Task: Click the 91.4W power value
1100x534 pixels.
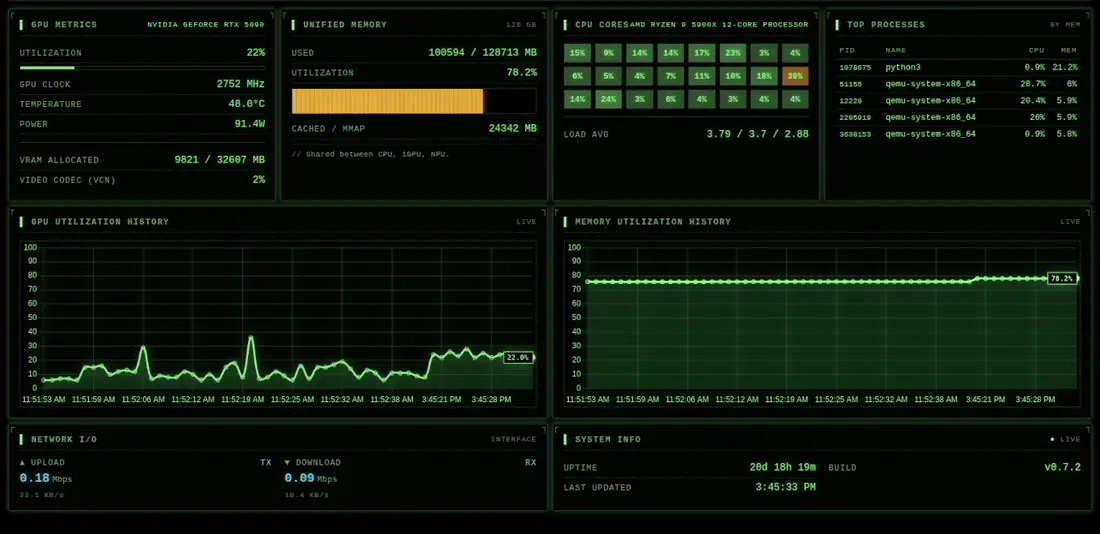Action: 250,124
